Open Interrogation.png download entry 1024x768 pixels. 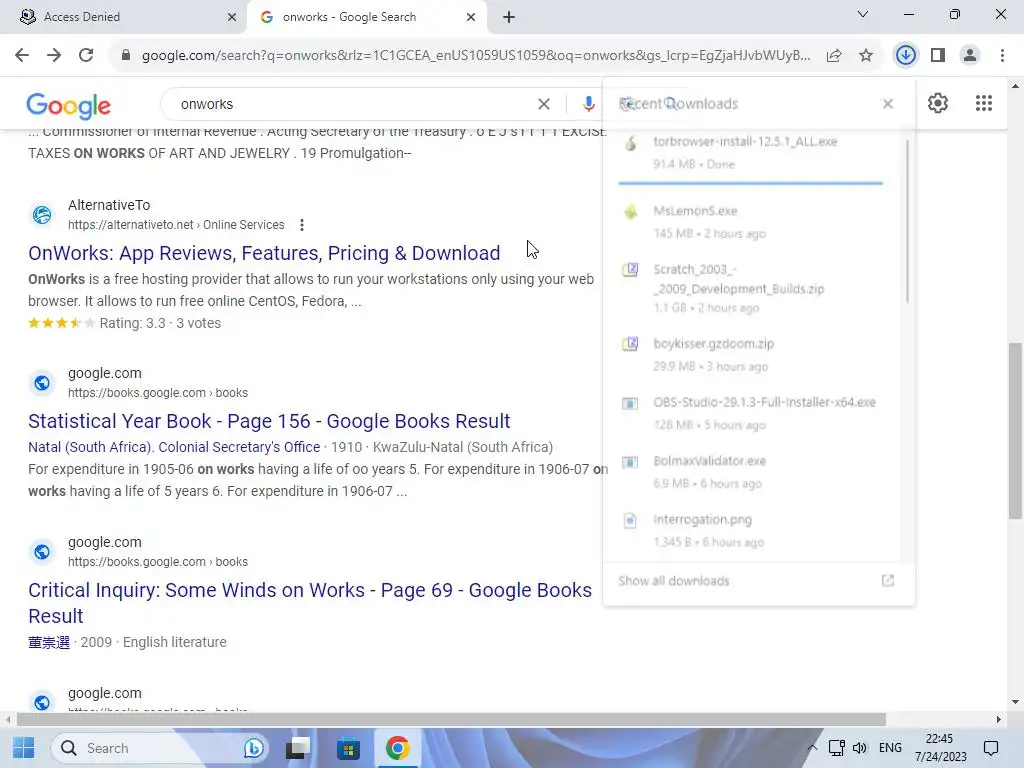pos(751,530)
